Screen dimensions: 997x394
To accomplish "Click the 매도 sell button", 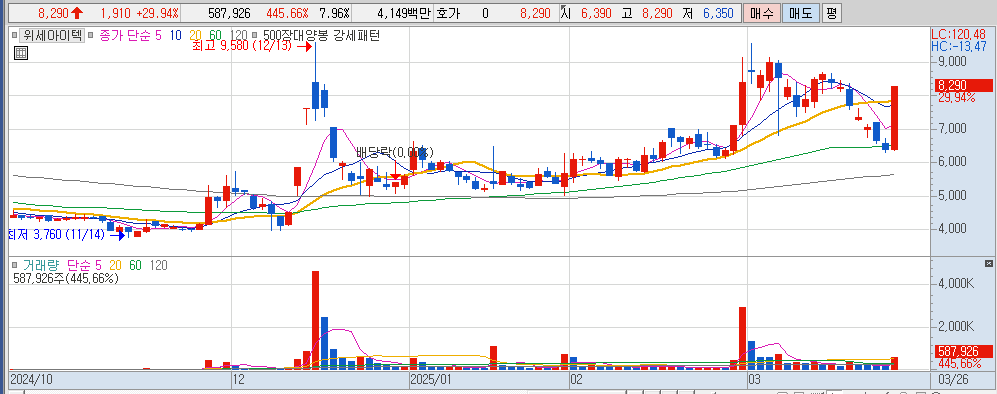I will [x=801, y=13].
